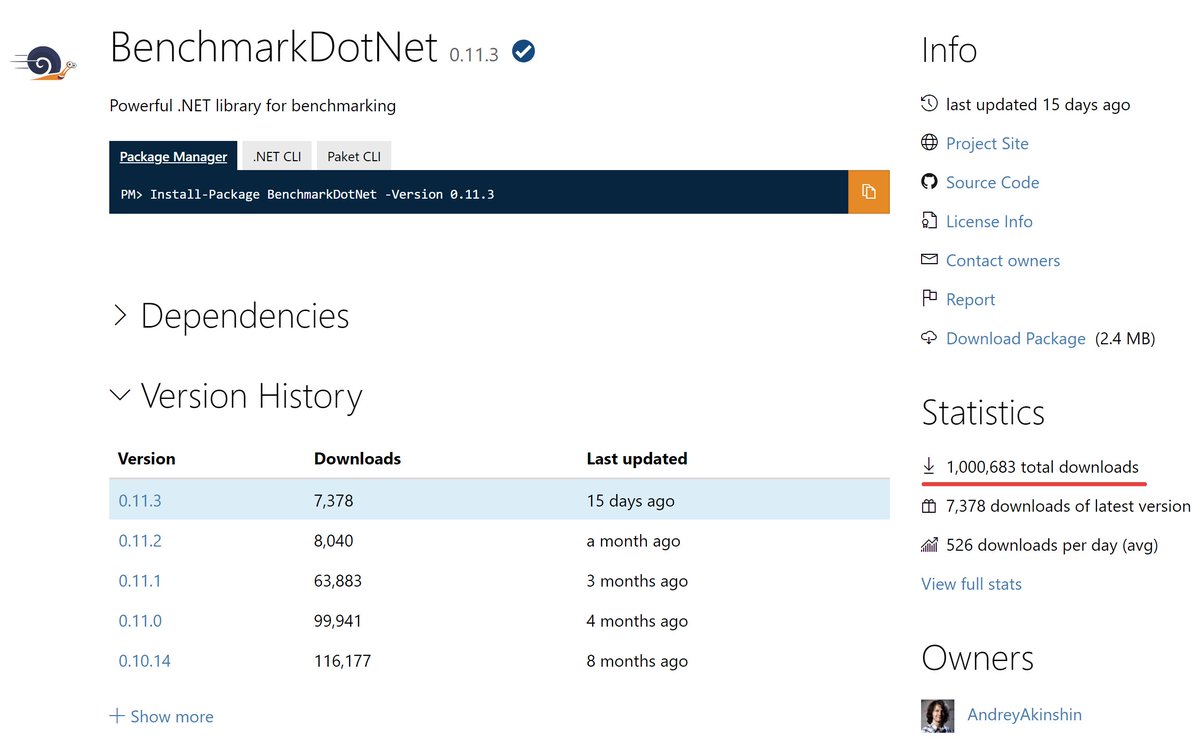
Task: Click the cloud download icon
Action: click(x=929, y=338)
